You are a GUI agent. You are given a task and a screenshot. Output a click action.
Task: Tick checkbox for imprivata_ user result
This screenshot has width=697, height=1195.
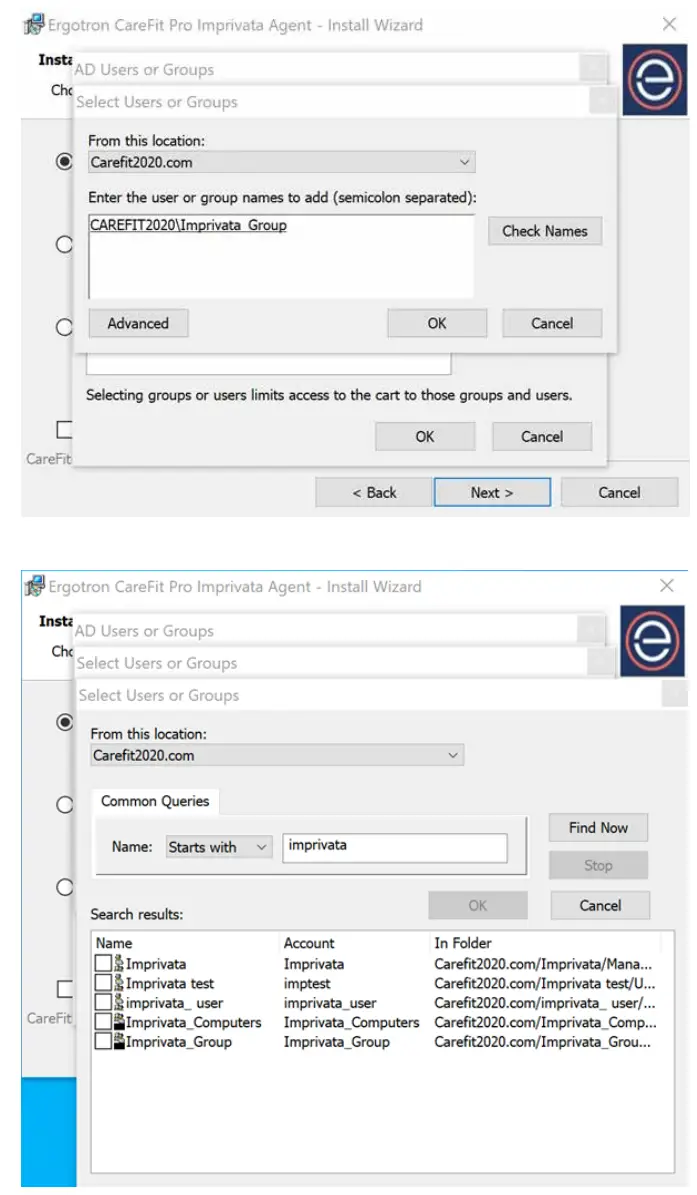pyautogui.click(x=103, y=1003)
